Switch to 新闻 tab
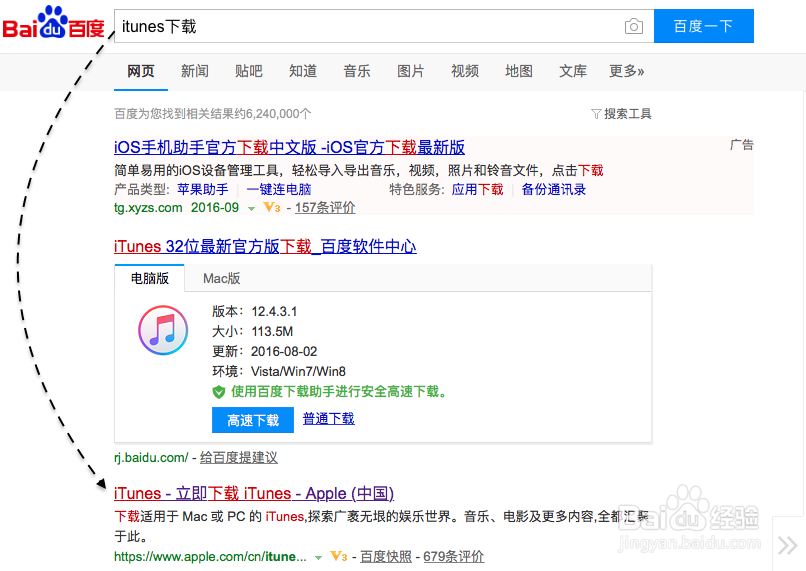The height and width of the screenshot is (571, 806). click(x=195, y=71)
